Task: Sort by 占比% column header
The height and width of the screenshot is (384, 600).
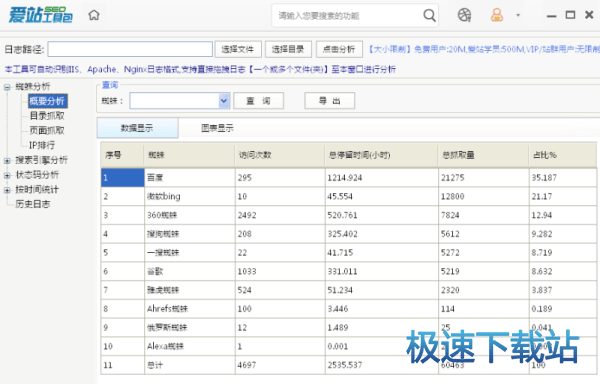Action: point(562,155)
